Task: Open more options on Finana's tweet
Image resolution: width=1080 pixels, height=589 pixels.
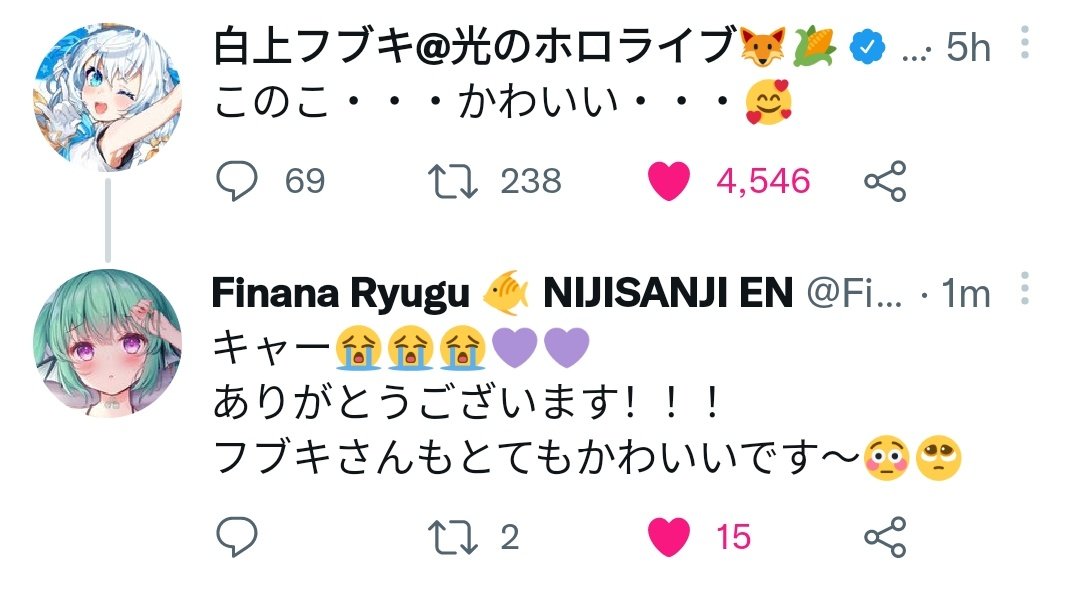Action: 1025,289
